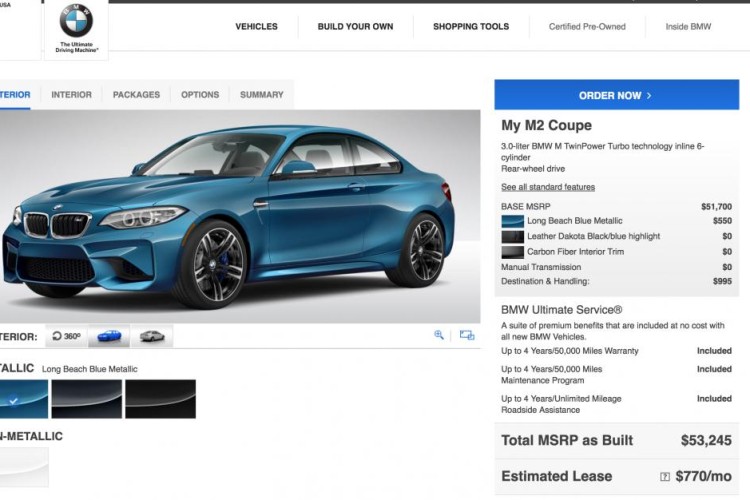This screenshot has height=500, width=750.
Task: Click the main M2 Coupe car image
Action: 240,216
